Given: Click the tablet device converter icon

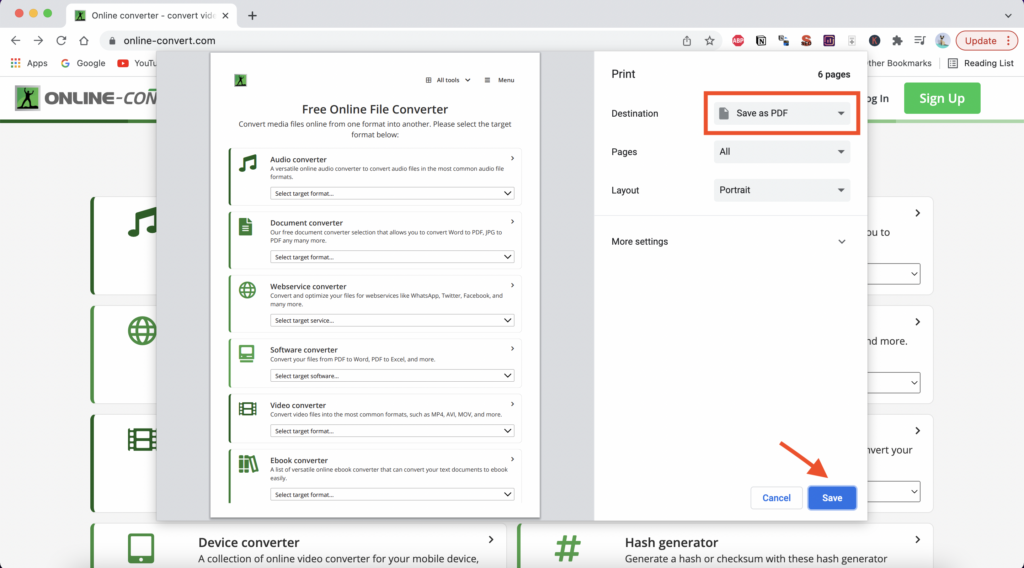Looking at the screenshot, I should pos(141,548).
